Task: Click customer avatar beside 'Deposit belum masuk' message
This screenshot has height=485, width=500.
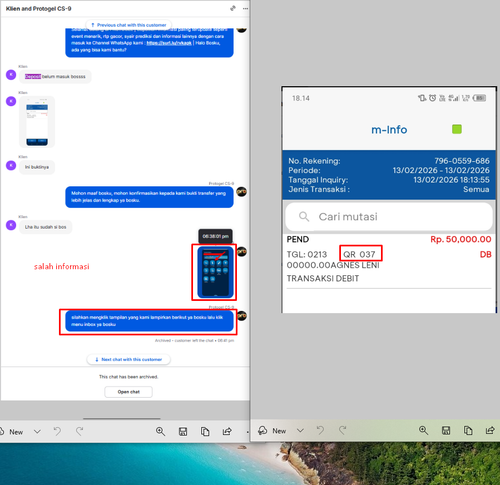Action: pos(11,75)
